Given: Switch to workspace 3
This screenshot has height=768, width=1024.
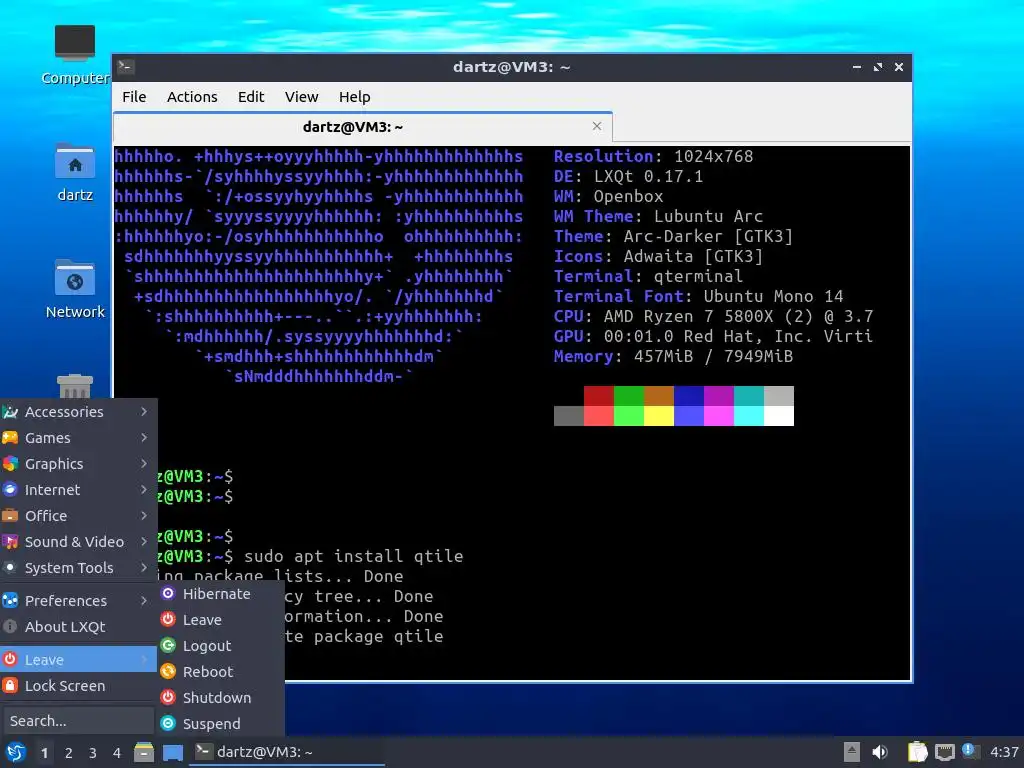Looking at the screenshot, I should [x=93, y=753].
